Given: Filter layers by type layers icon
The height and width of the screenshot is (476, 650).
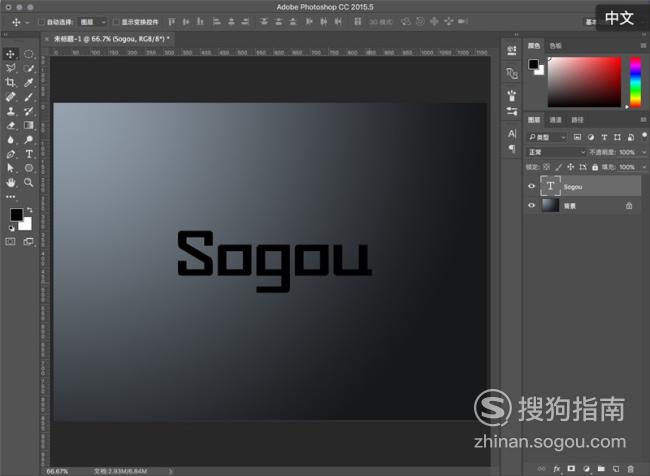Looking at the screenshot, I should click(604, 137).
